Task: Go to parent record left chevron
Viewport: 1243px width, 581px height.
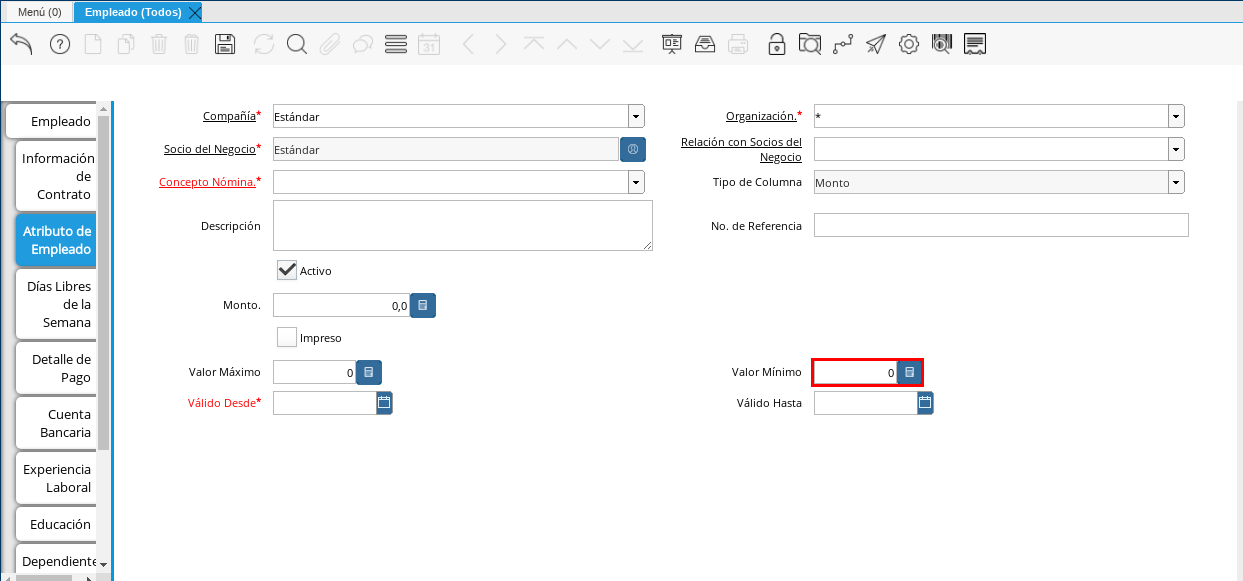Action: tap(468, 44)
